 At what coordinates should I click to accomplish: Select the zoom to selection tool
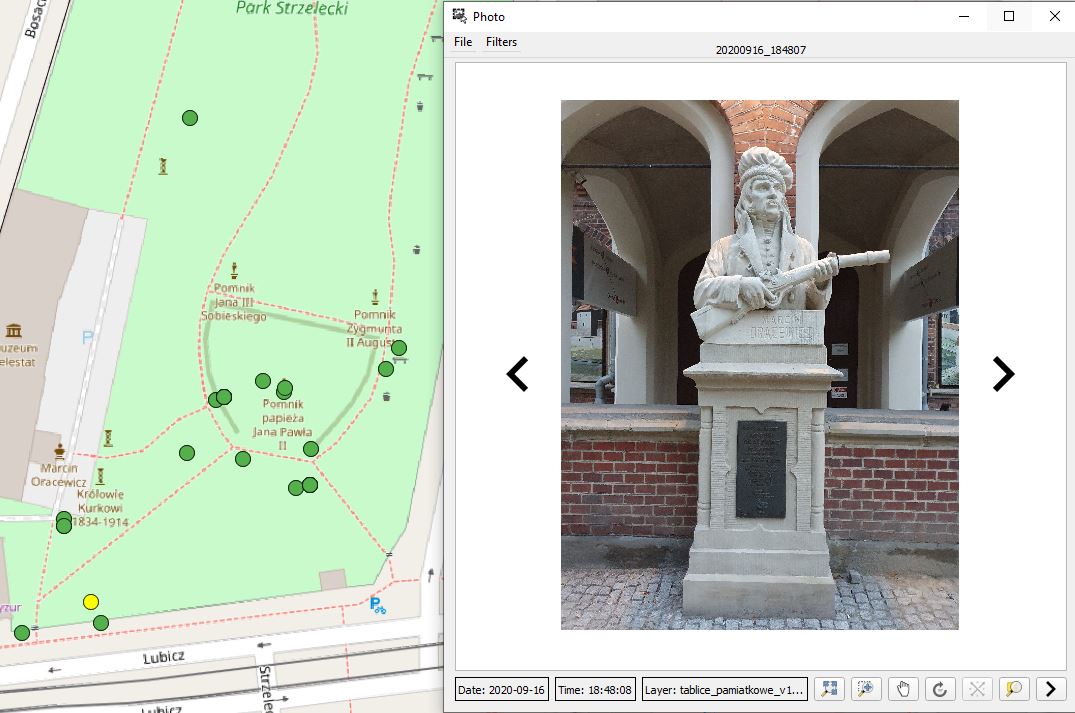(865, 689)
